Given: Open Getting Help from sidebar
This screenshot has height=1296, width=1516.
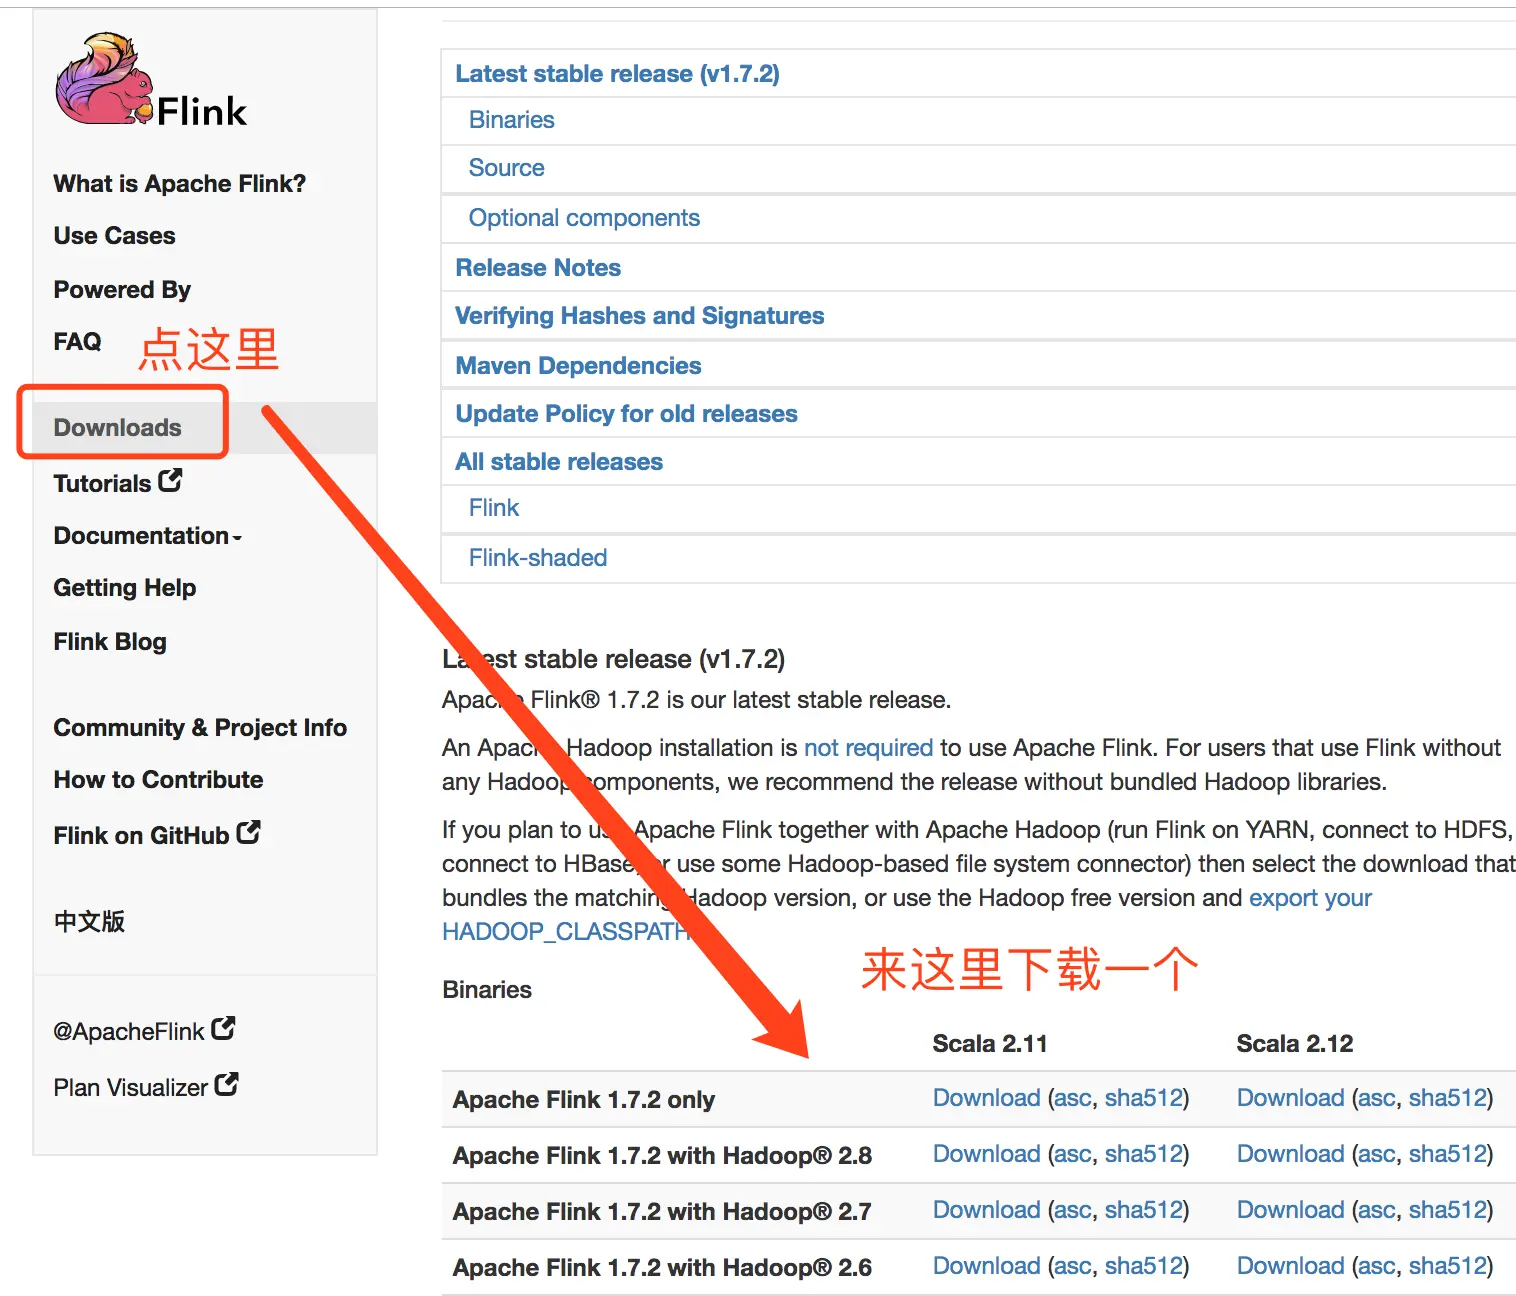Looking at the screenshot, I should coord(125,588).
